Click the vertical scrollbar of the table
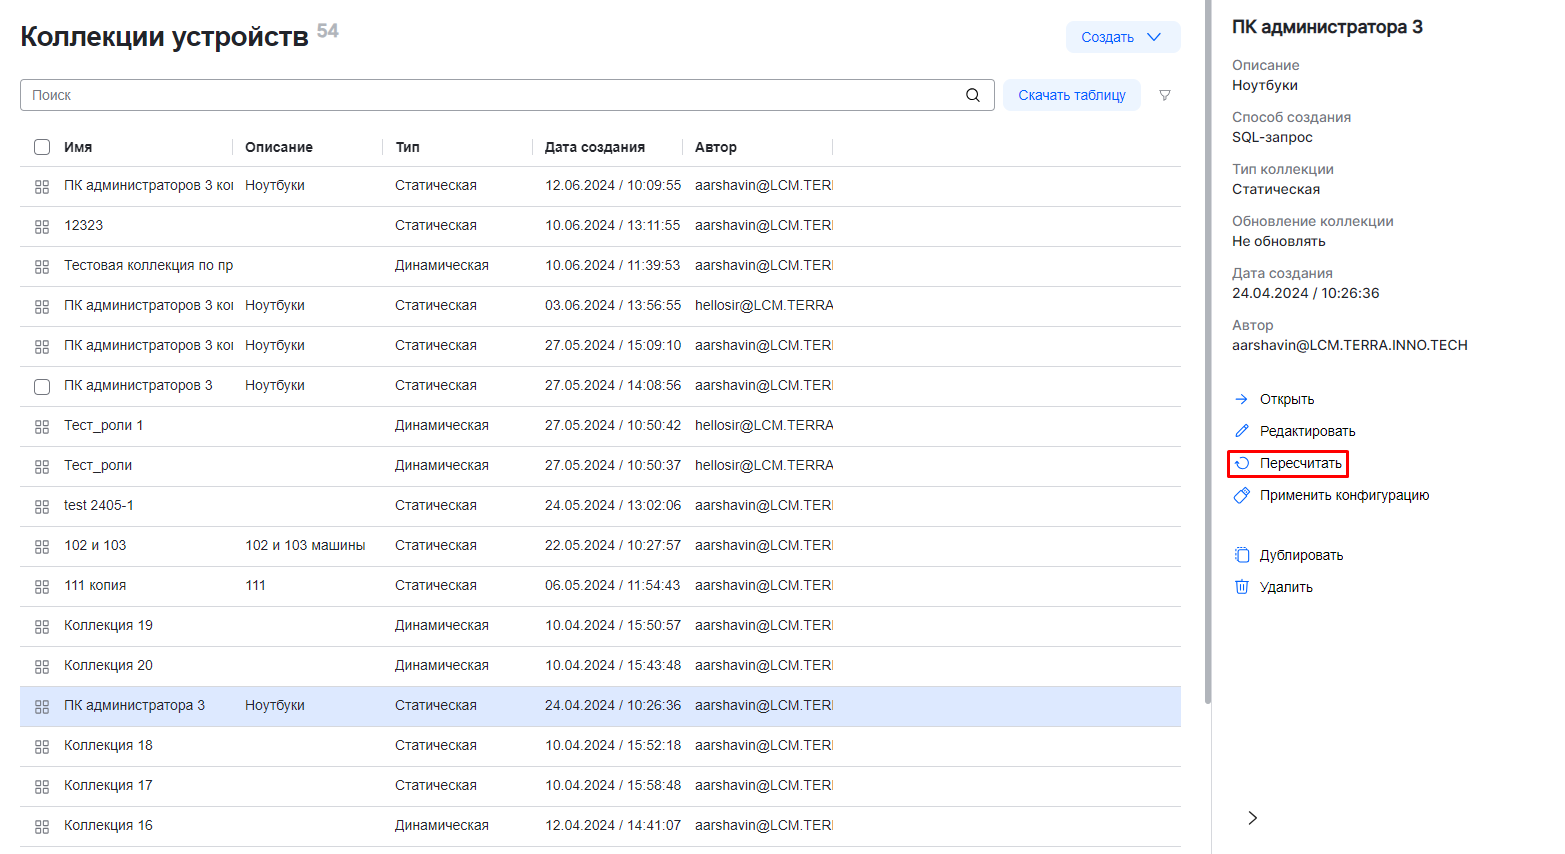1565x854 pixels. coord(1208,350)
